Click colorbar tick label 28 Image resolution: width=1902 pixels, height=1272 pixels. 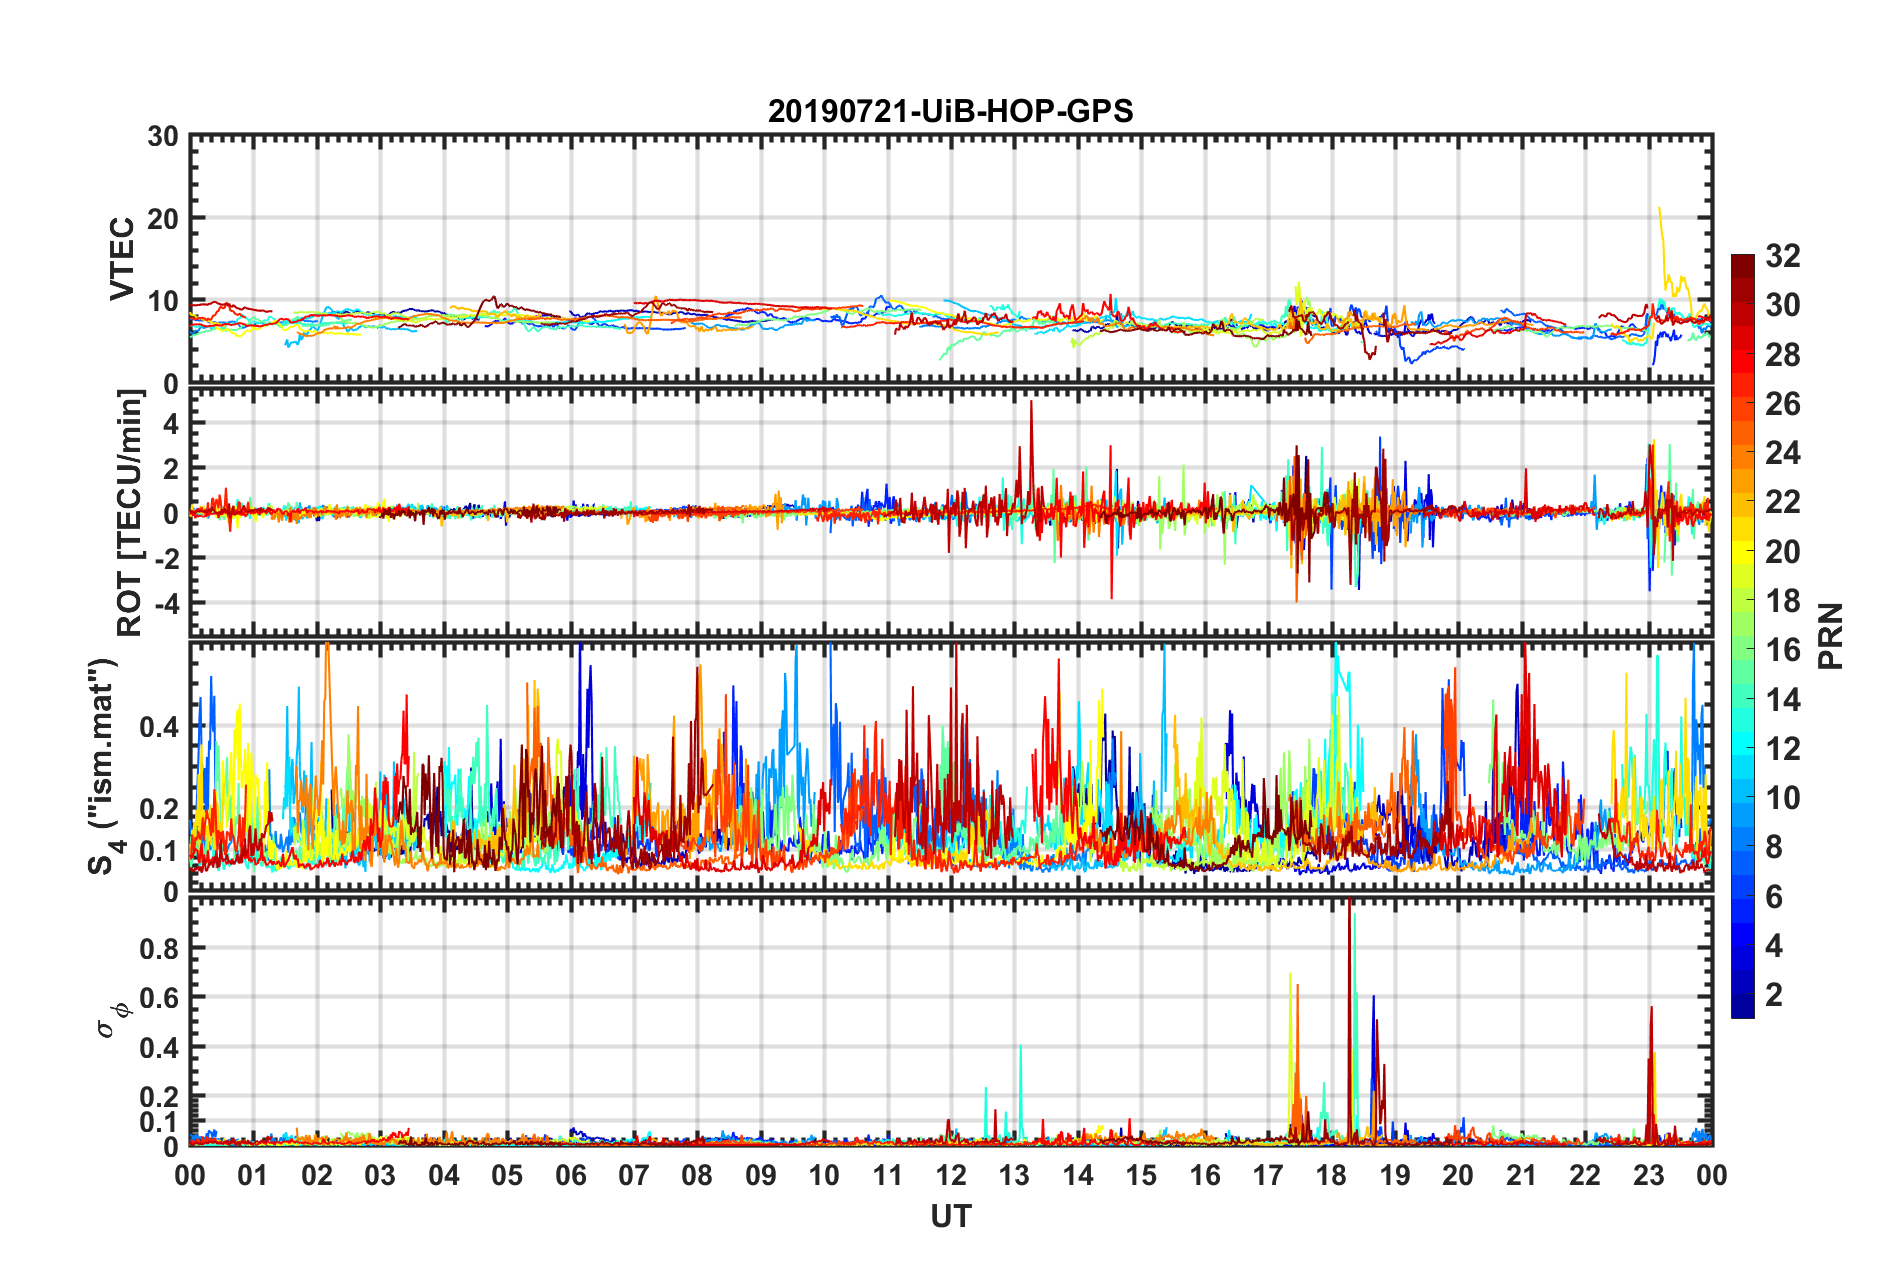point(1782,355)
